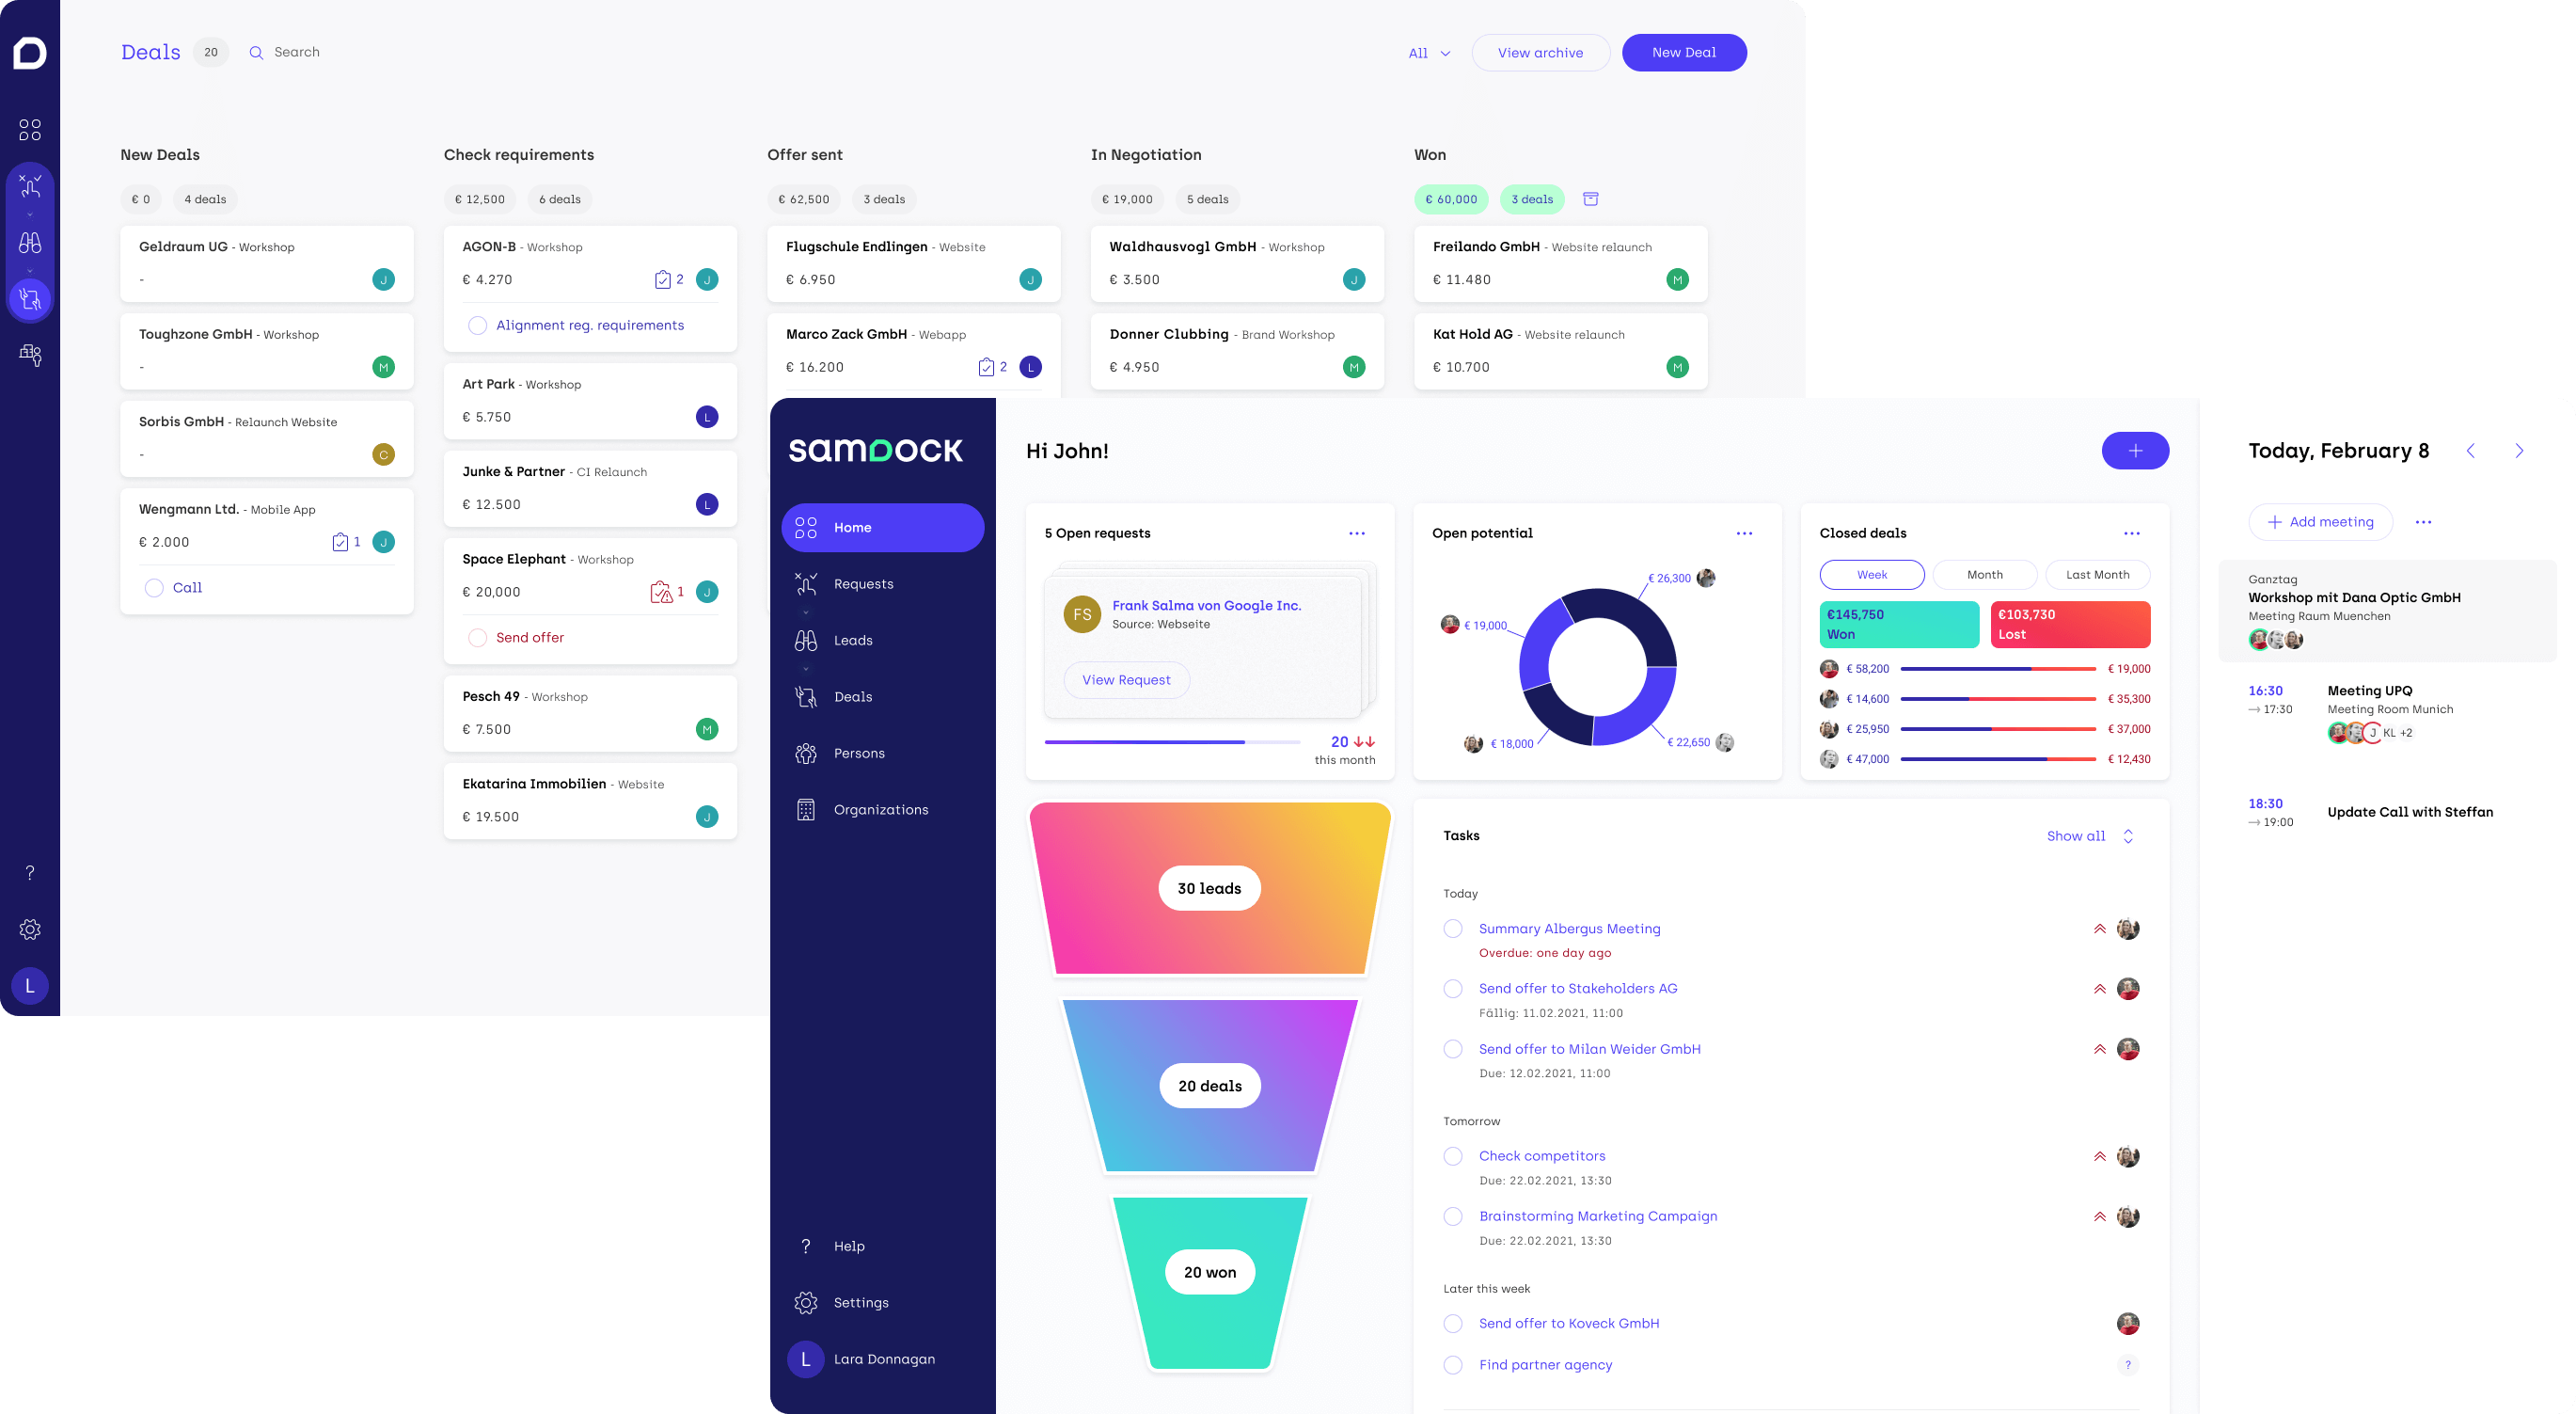Click View archive link
2576x1414 pixels.
coord(1541,53)
